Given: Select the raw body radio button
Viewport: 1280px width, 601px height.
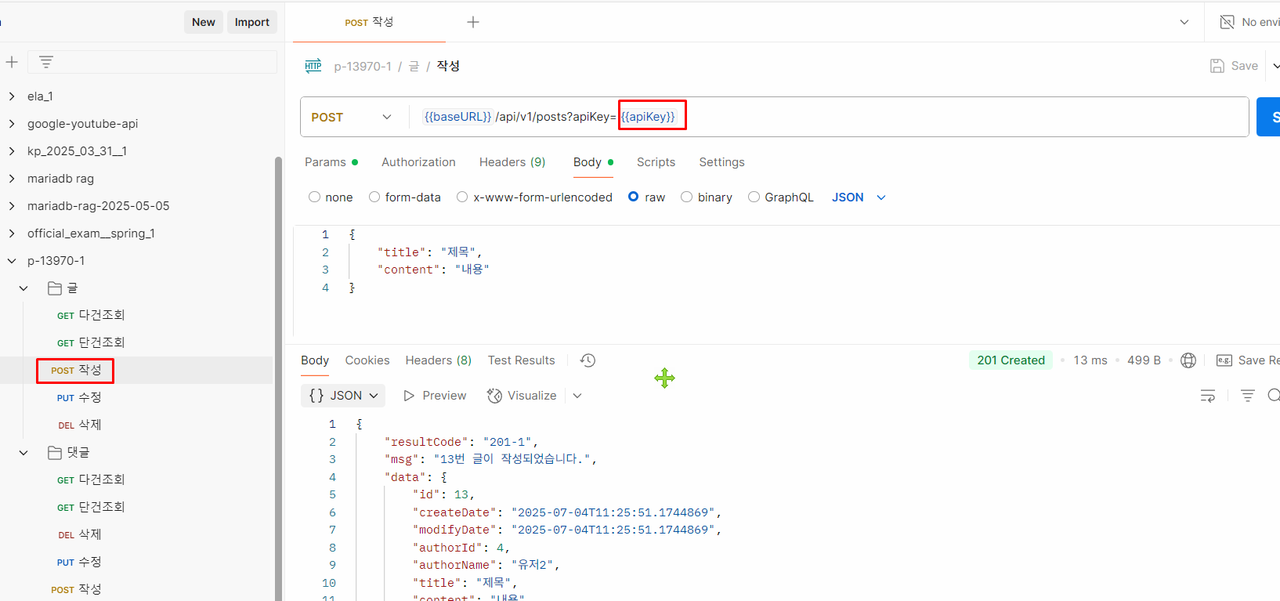Looking at the screenshot, I should coord(634,197).
